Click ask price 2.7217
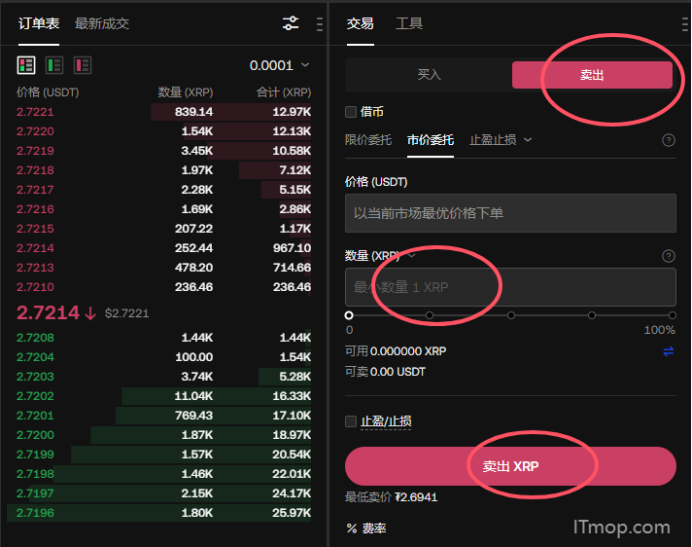This screenshot has height=547, width=692. (x=35, y=190)
